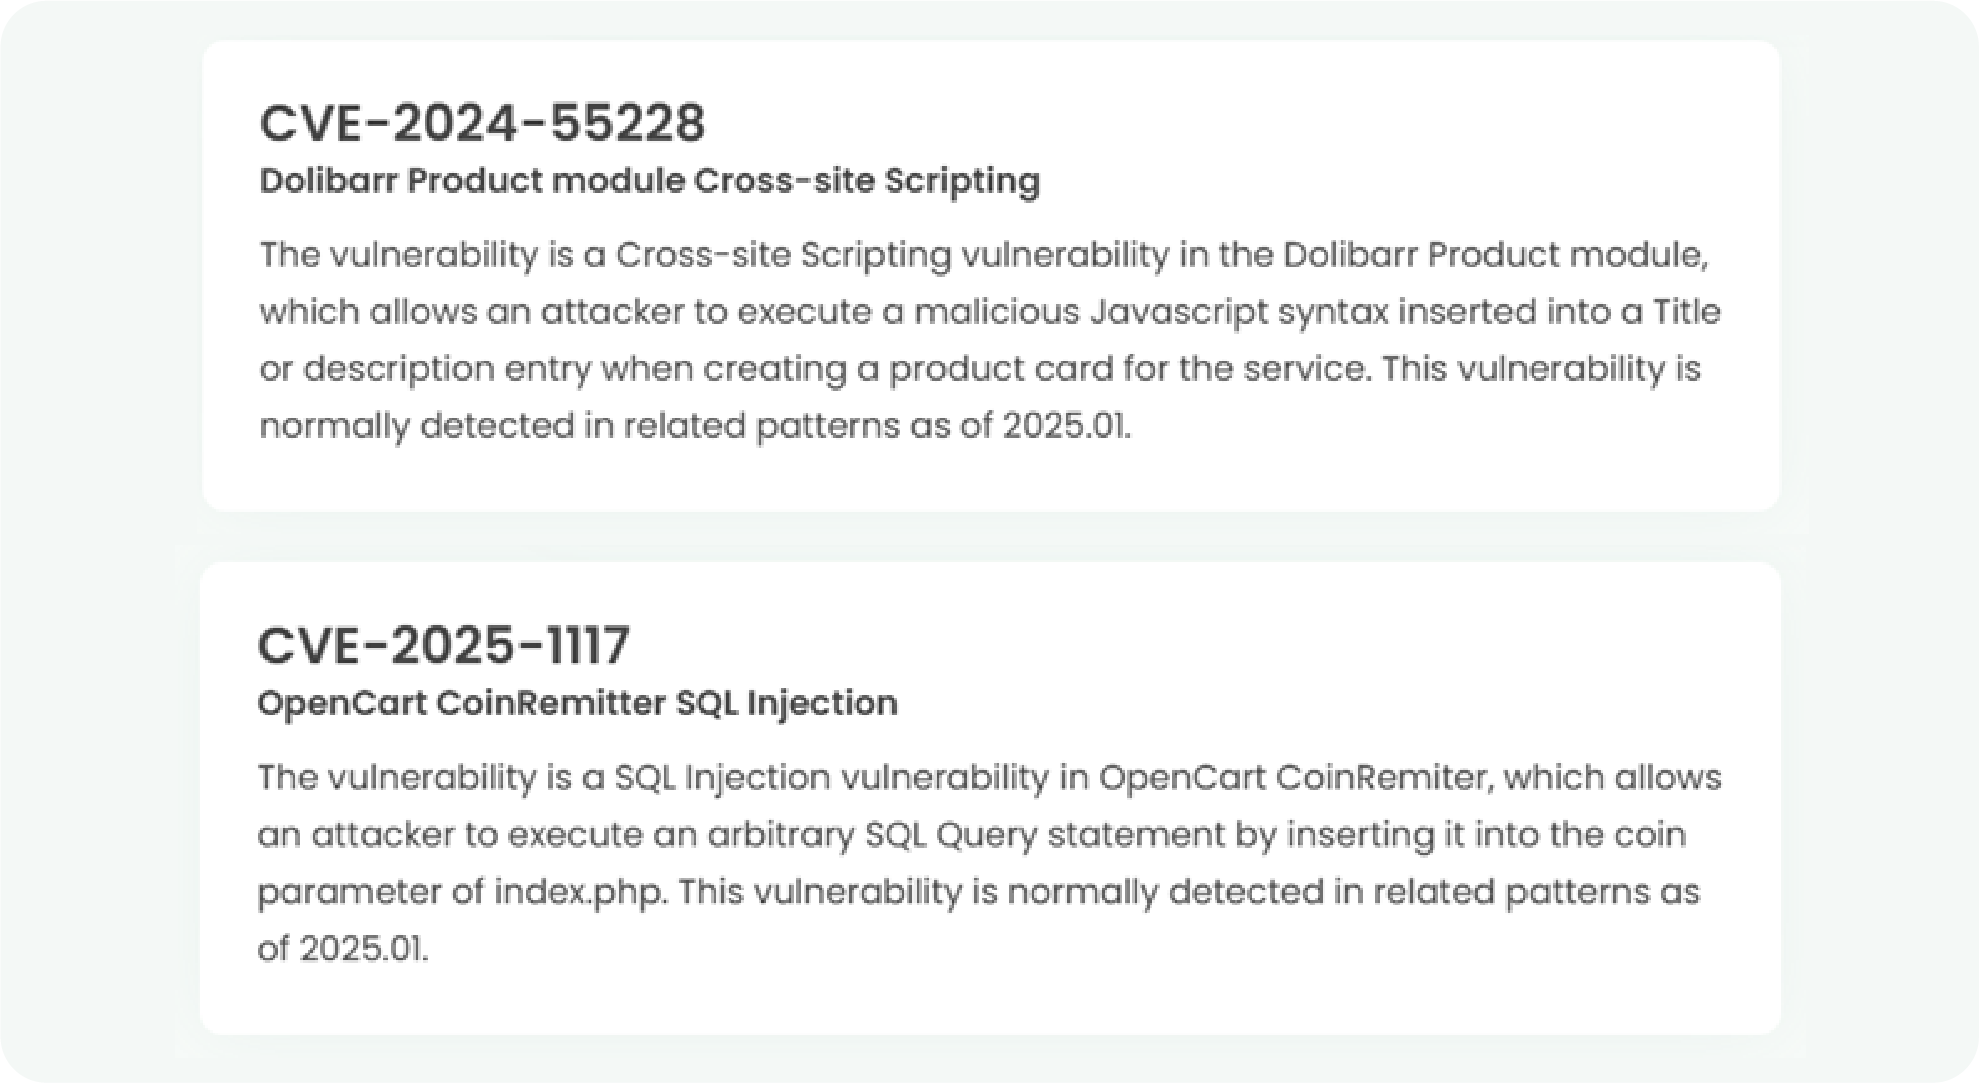This screenshot has height=1083, width=1979.
Task: Click the 'parameter of index.php' line
Action: (x=979, y=892)
